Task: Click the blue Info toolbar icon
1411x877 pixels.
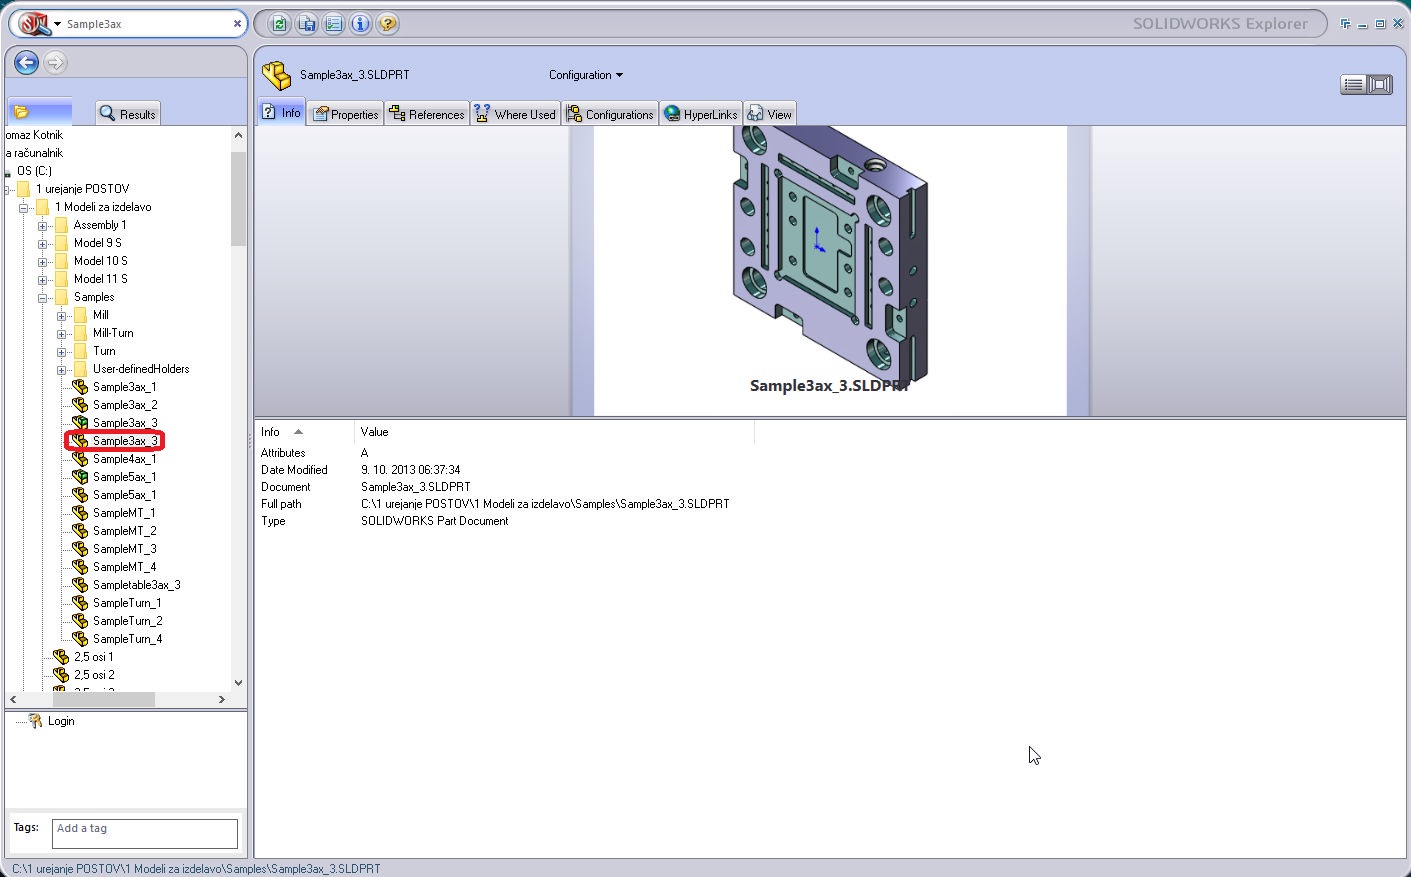Action: pos(361,24)
